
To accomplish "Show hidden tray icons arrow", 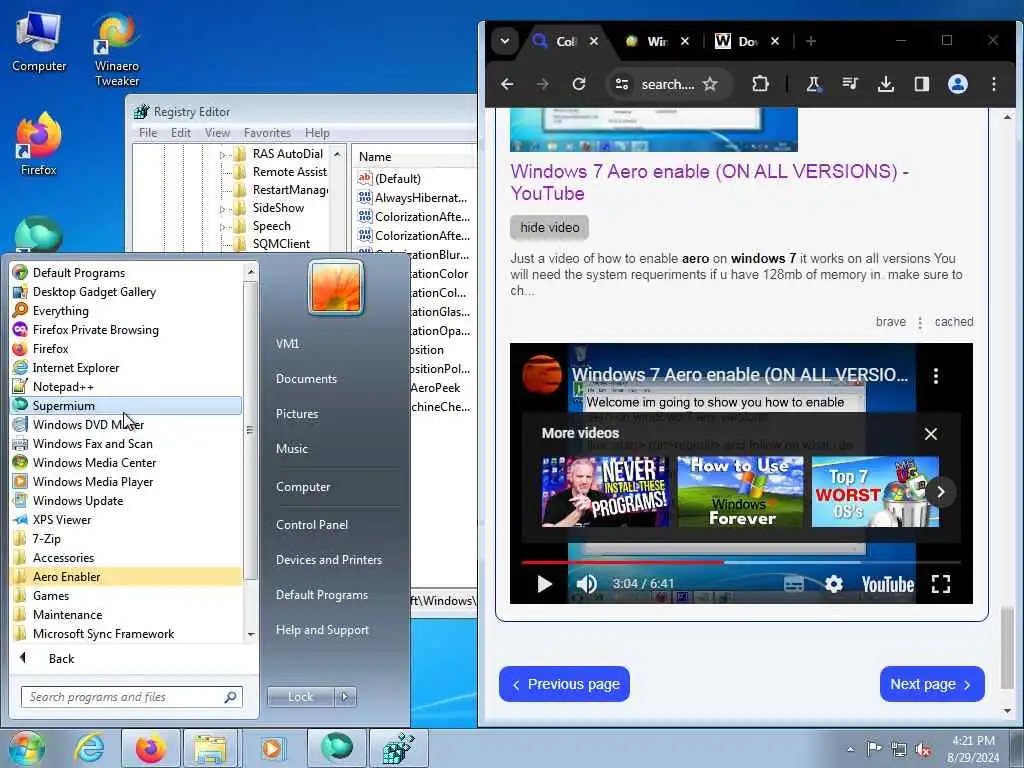I will [850, 750].
